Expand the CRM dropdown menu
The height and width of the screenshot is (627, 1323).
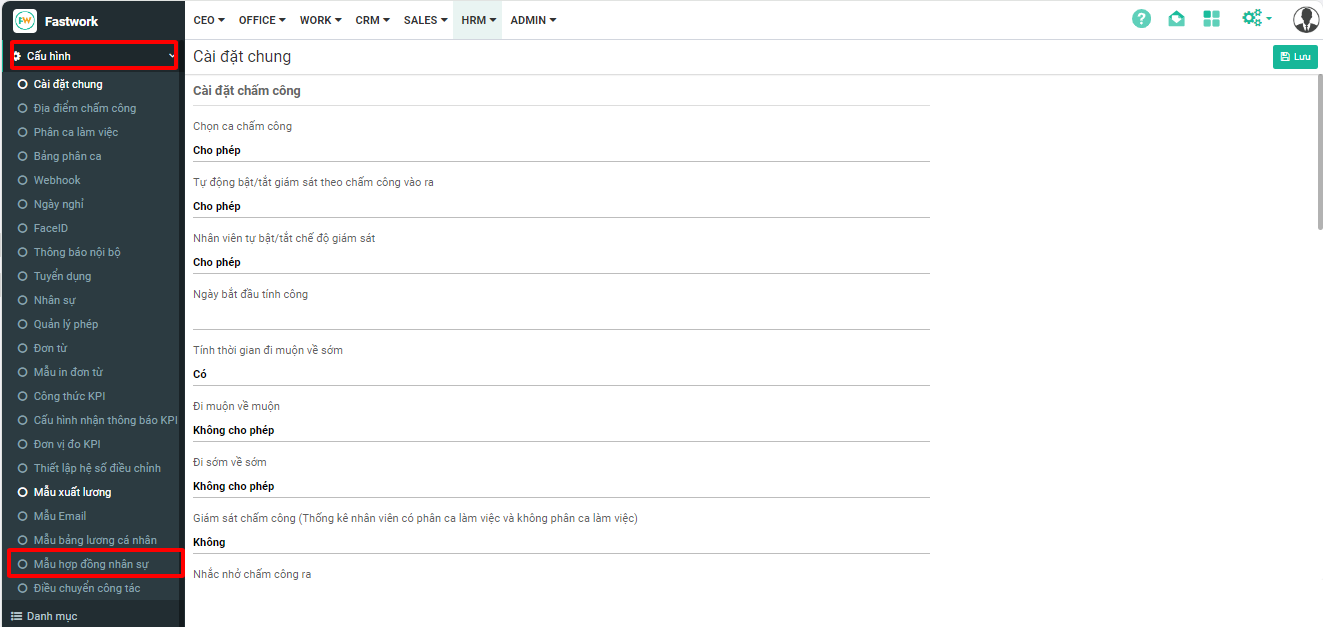point(373,20)
